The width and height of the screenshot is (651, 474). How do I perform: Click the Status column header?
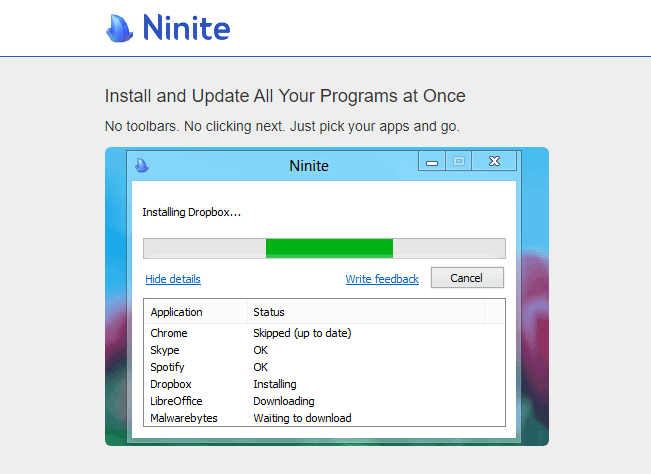click(x=366, y=312)
